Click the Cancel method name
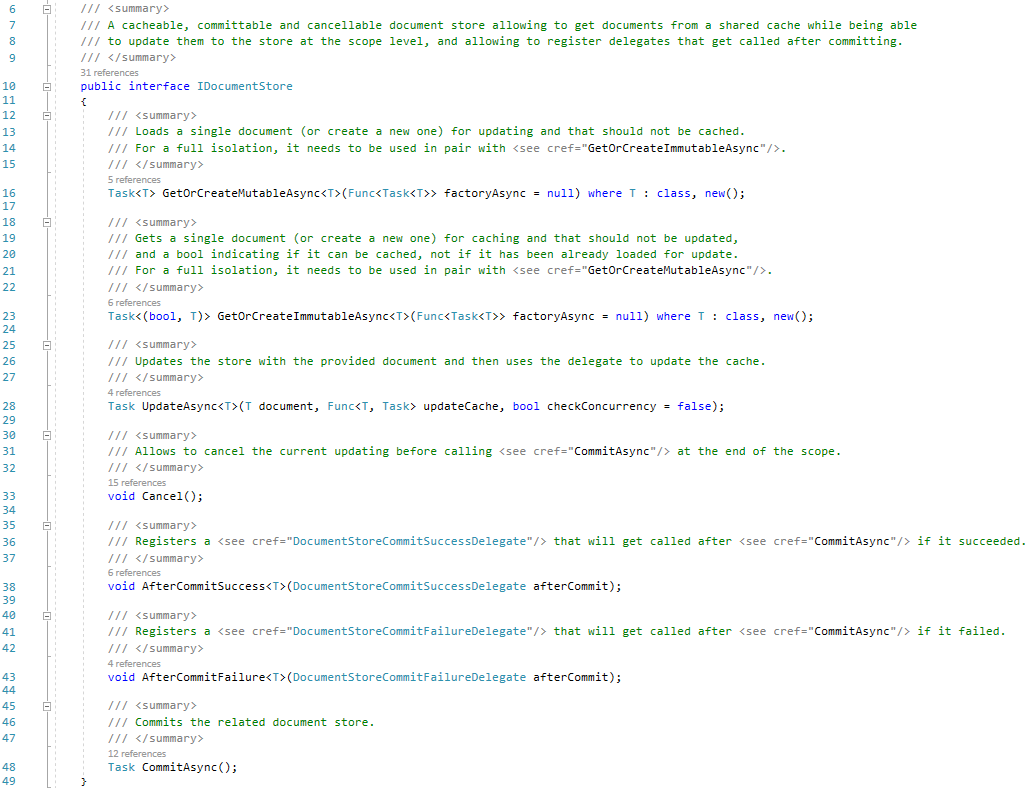 coord(163,496)
